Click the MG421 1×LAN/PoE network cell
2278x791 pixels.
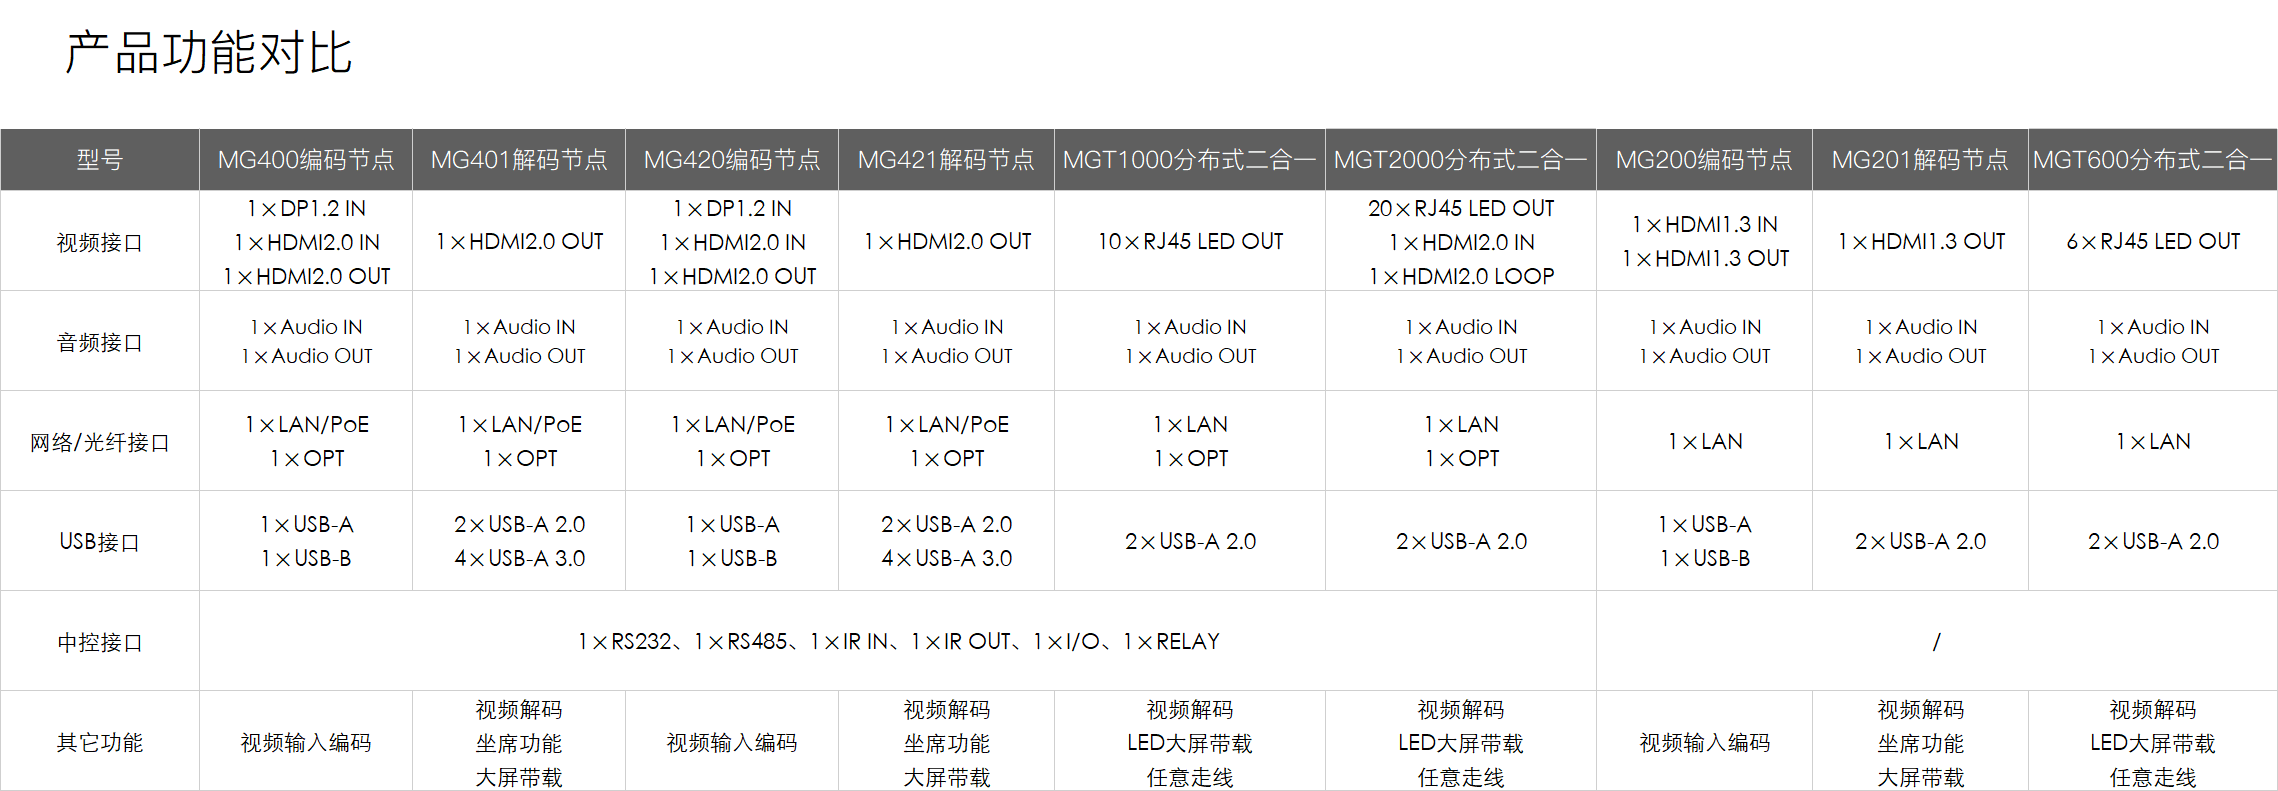click(946, 441)
